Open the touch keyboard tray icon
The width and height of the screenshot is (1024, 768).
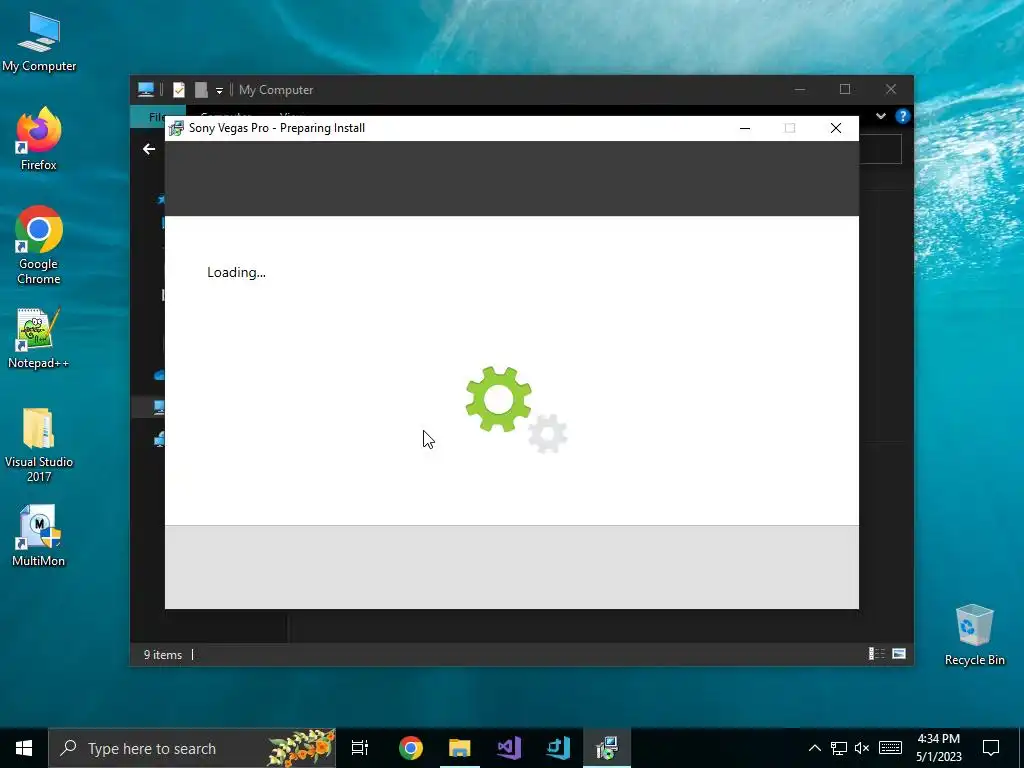[x=890, y=748]
